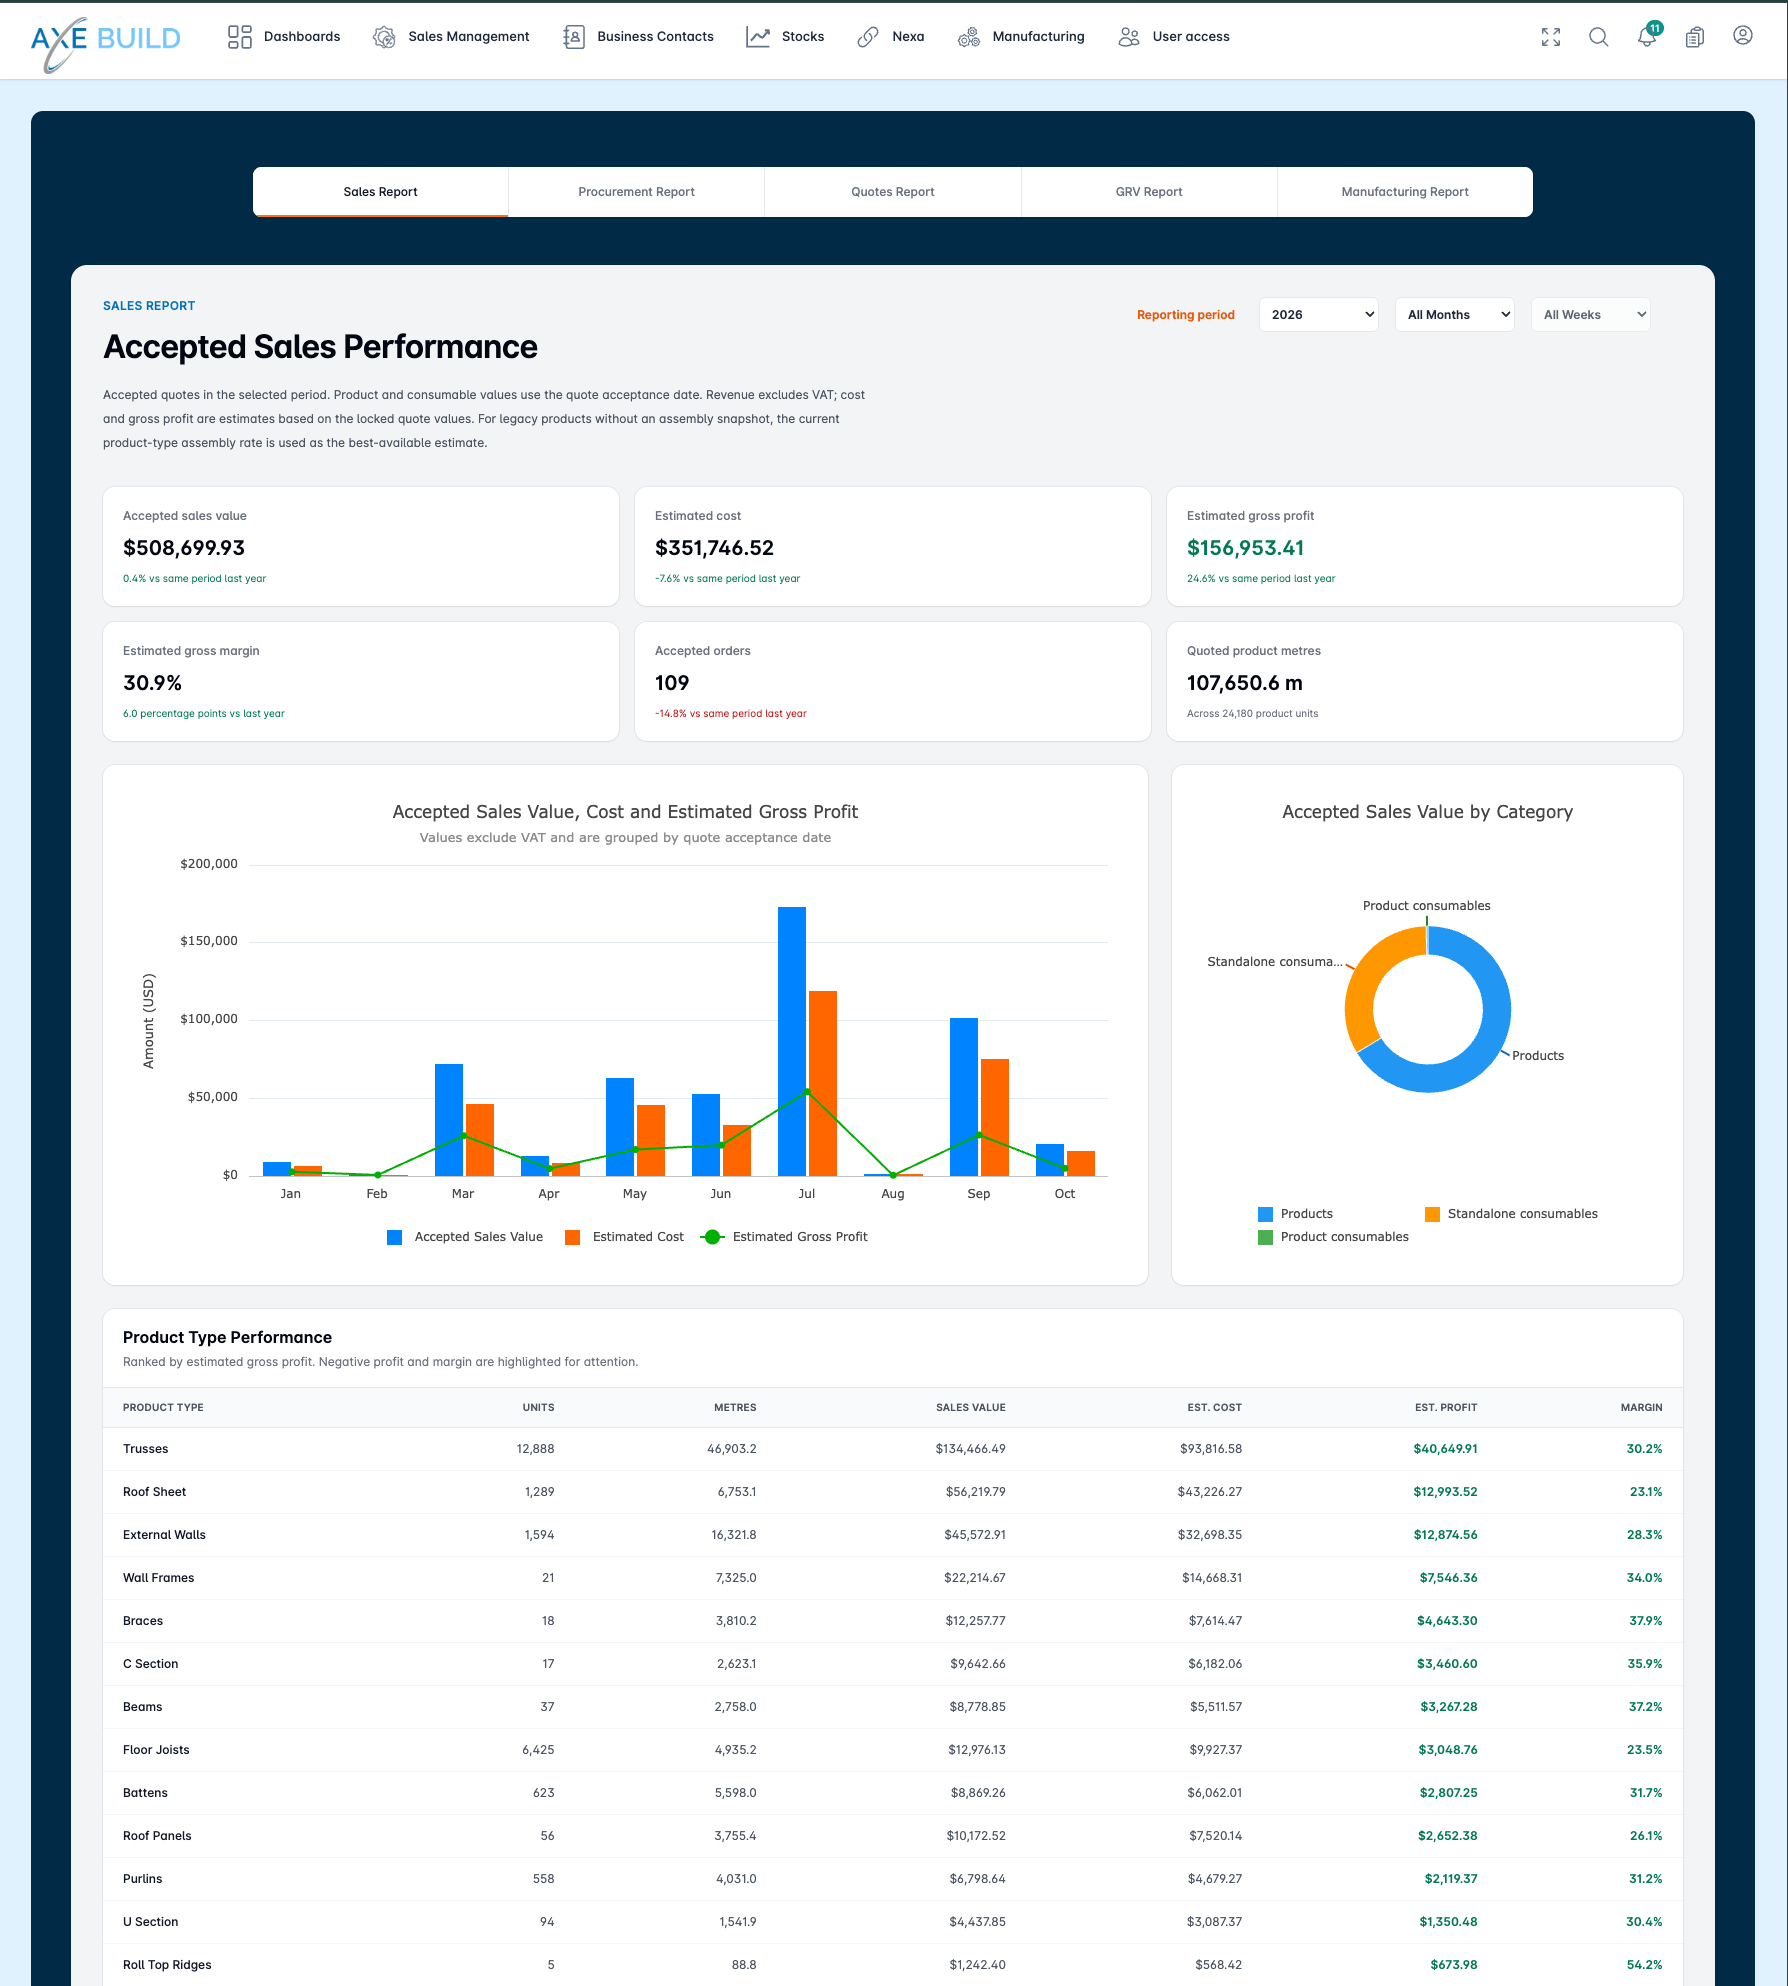Click the User access people icon

[1129, 37]
